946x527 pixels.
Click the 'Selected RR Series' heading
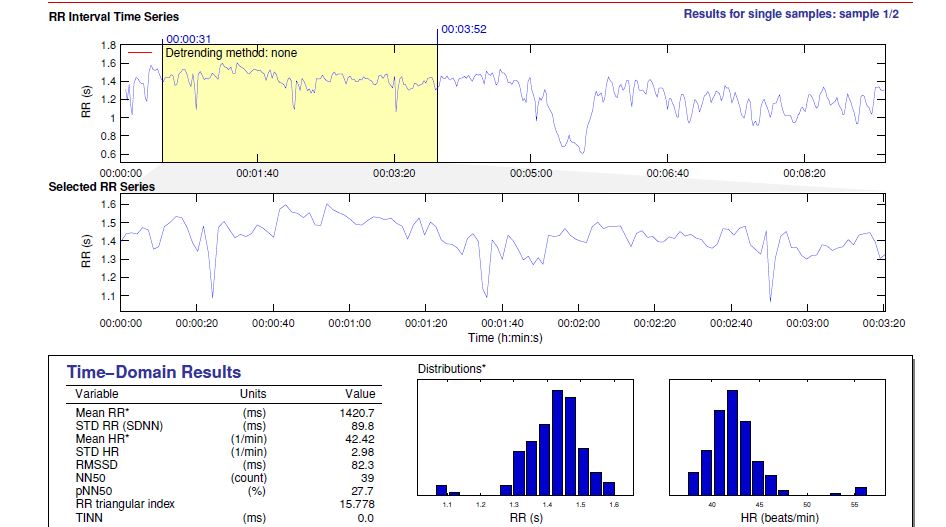(x=101, y=187)
